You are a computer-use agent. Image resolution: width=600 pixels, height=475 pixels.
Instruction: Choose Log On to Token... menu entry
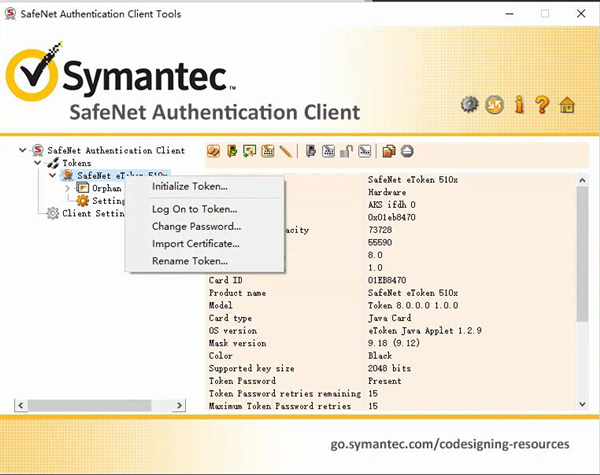tap(205, 209)
